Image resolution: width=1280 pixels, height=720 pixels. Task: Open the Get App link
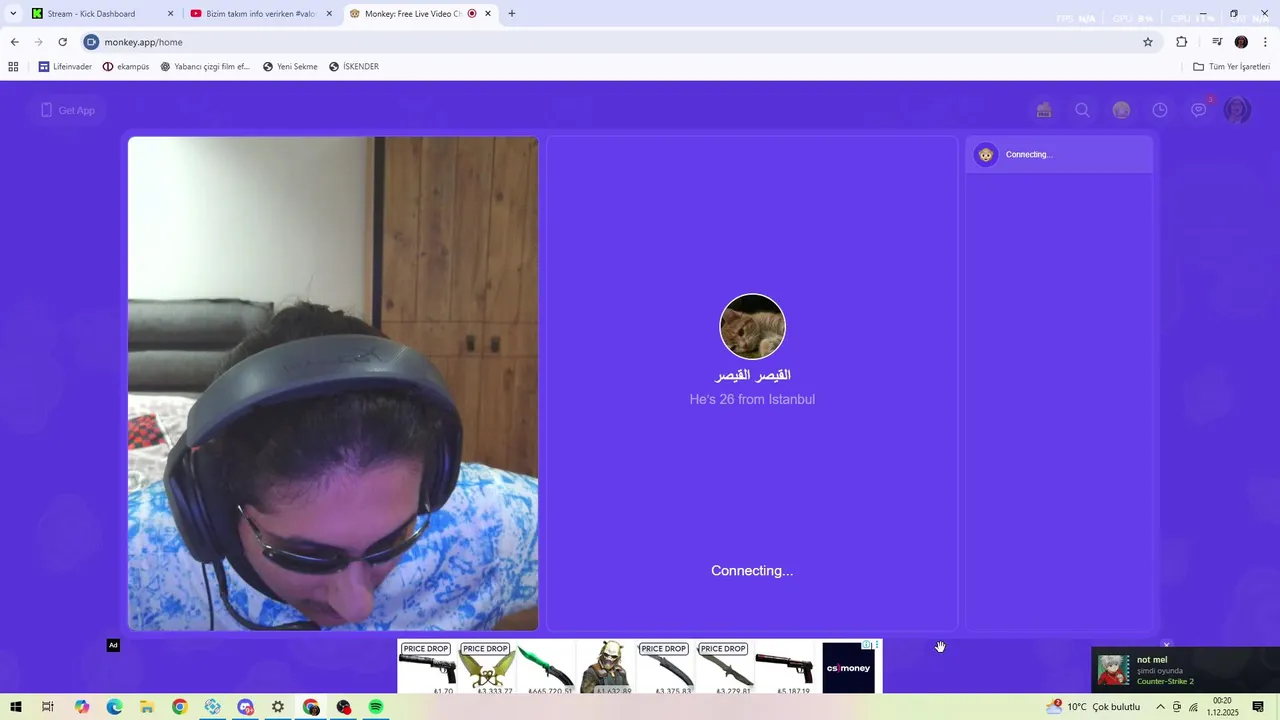tap(68, 110)
